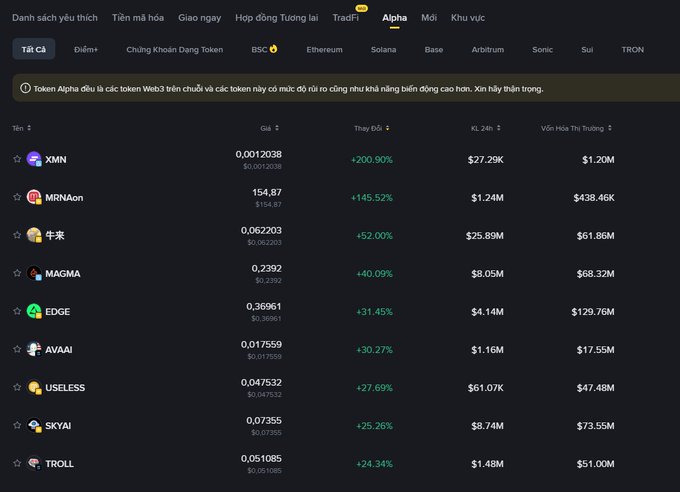Open XMN token name
This screenshot has height=492, width=680.
[x=56, y=160]
